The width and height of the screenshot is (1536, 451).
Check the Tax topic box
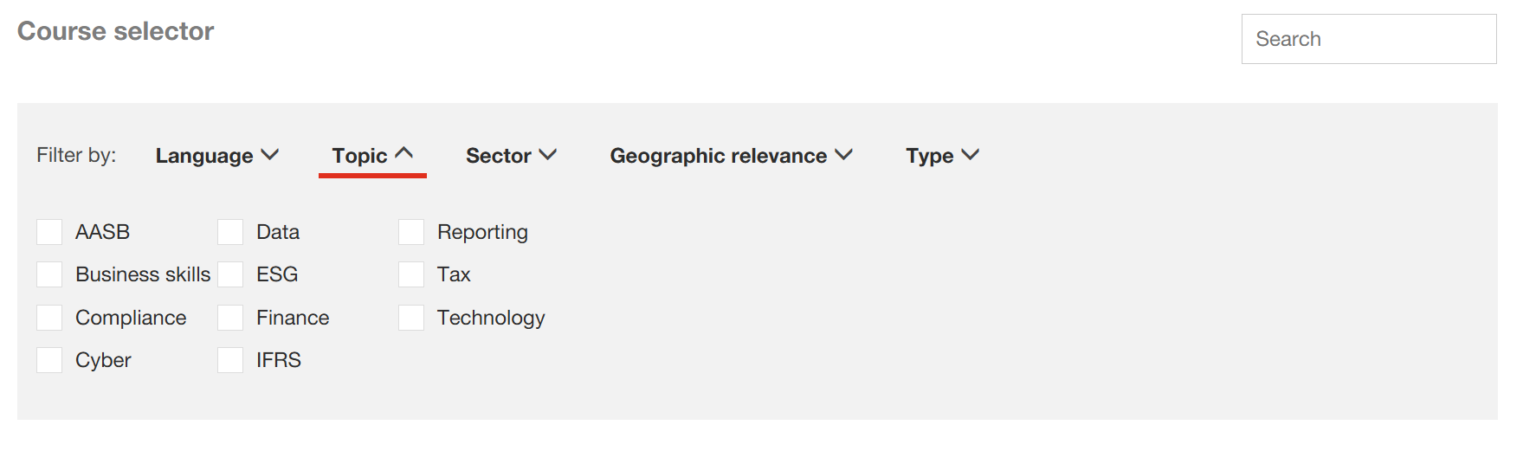[411, 275]
